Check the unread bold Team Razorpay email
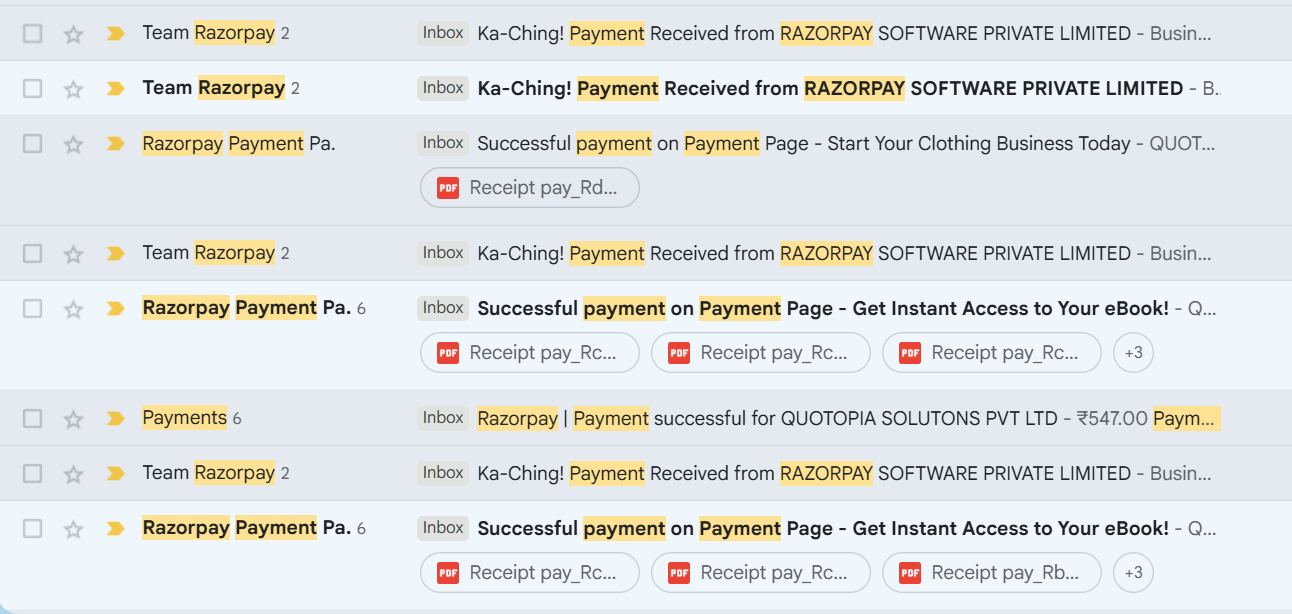This screenshot has height=614, width=1292. (x=33, y=89)
